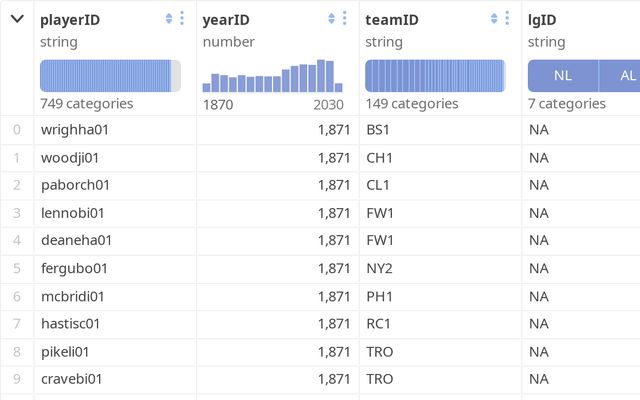Image resolution: width=640 pixels, height=400 pixels.
Task: Select the AL category segment in lgID
Action: [627, 76]
